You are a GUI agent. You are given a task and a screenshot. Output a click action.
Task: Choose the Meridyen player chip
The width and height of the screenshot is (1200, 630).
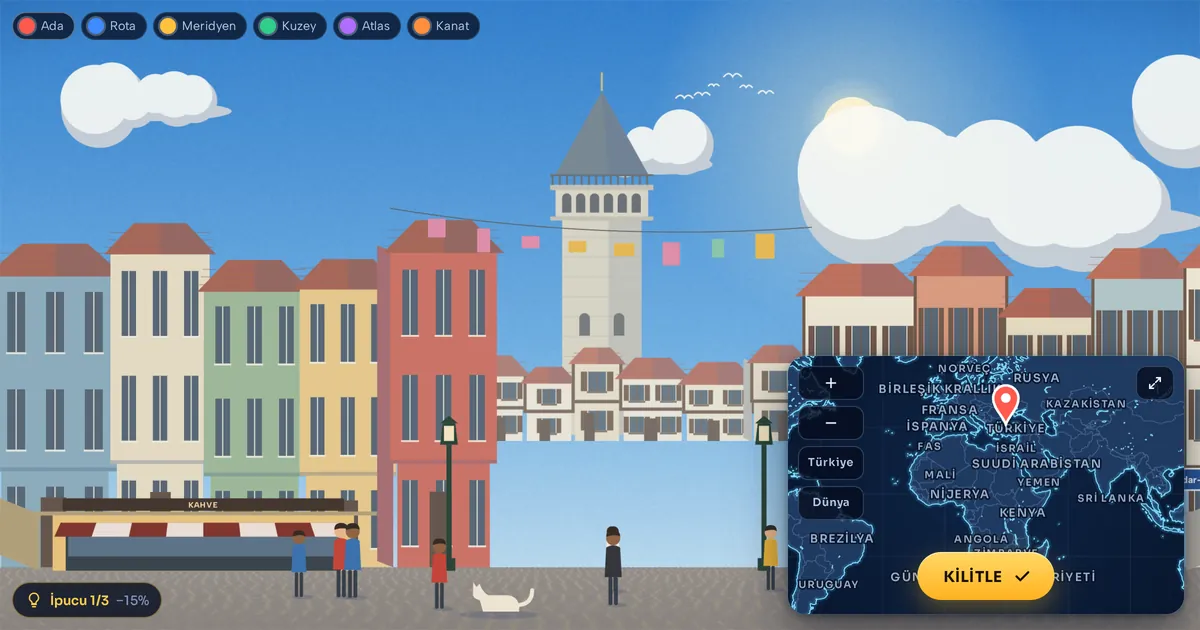pyautogui.click(x=200, y=26)
